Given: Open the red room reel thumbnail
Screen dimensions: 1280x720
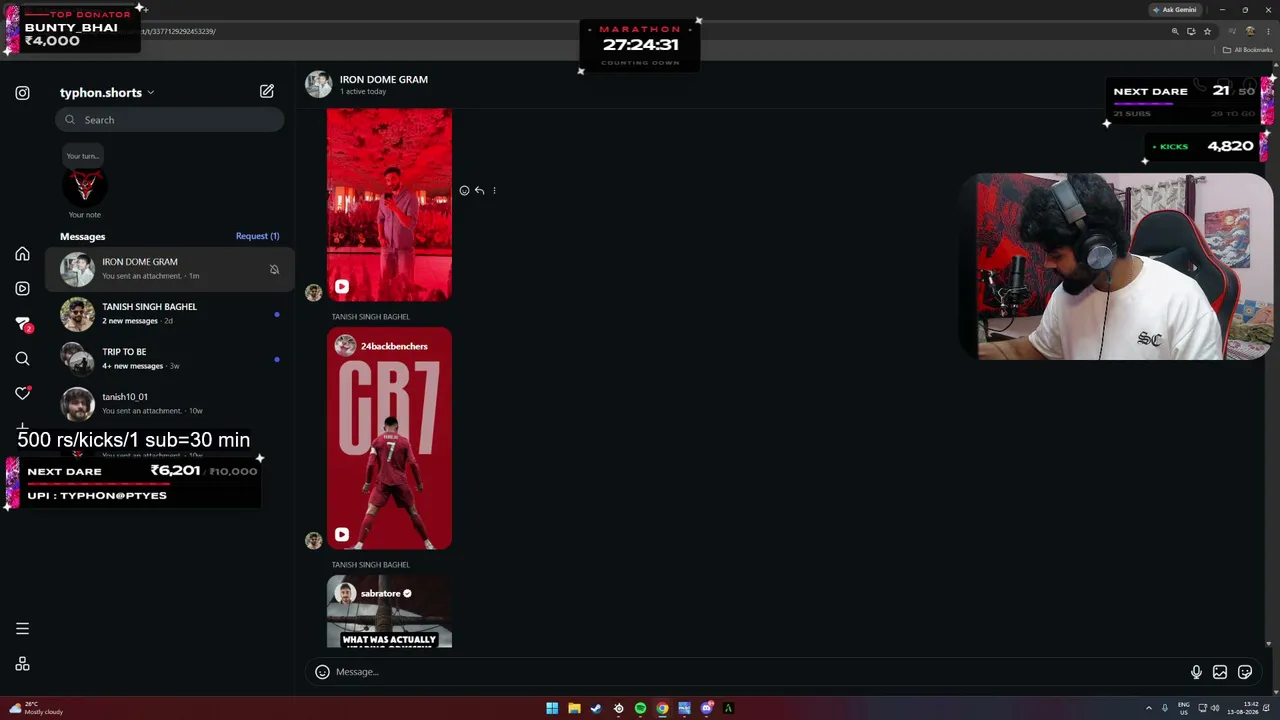Looking at the screenshot, I should (389, 205).
